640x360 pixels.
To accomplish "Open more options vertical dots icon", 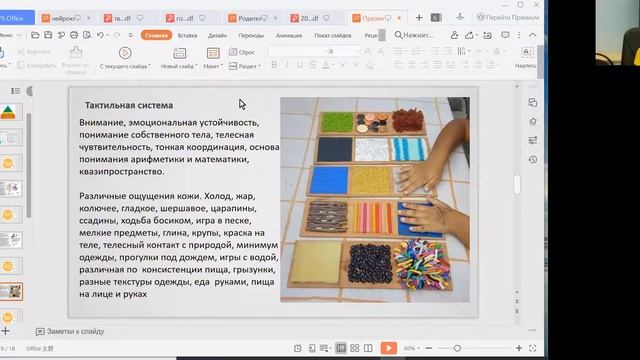I will pos(519,35).
